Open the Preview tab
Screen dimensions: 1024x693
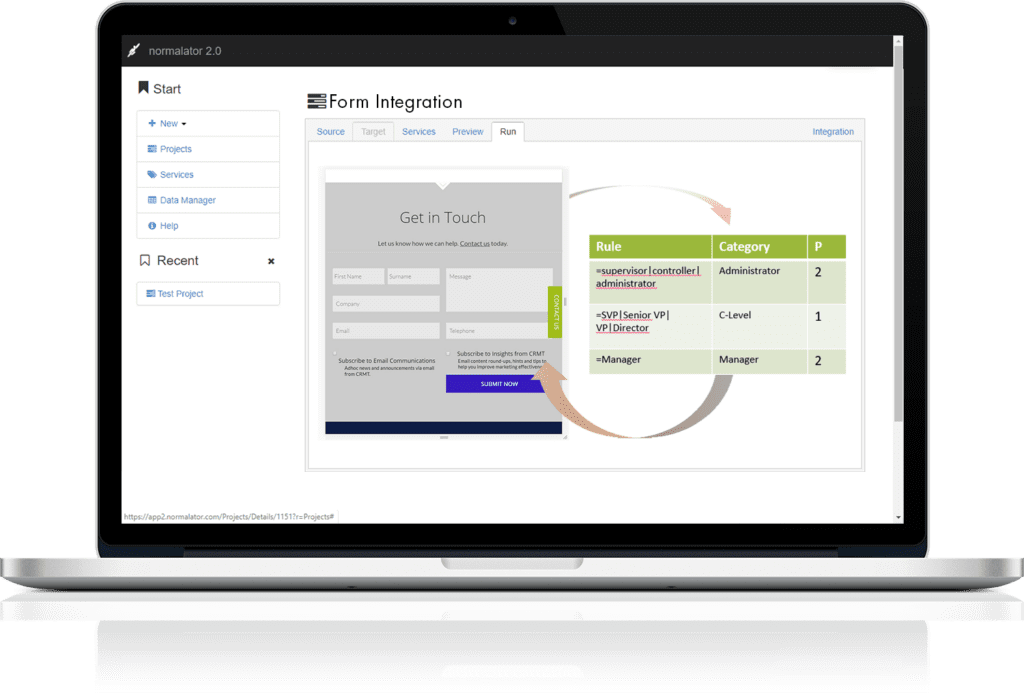tap(467, 131)
